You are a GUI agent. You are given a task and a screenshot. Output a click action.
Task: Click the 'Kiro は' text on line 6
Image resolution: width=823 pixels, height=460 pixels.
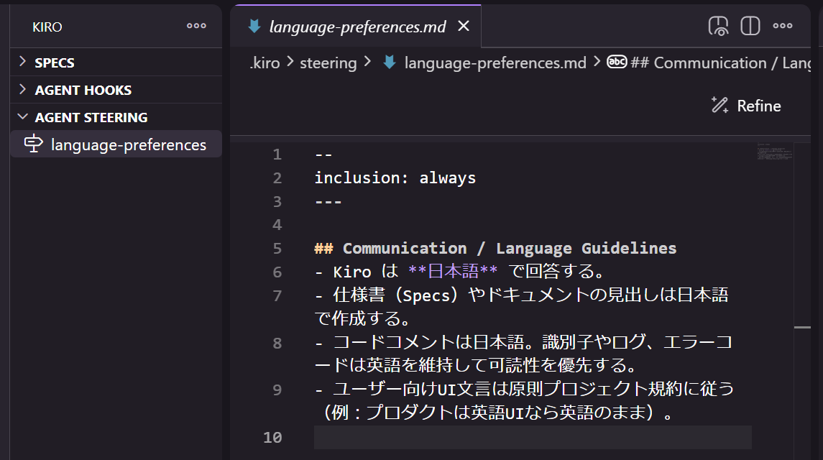coord(365,271)
